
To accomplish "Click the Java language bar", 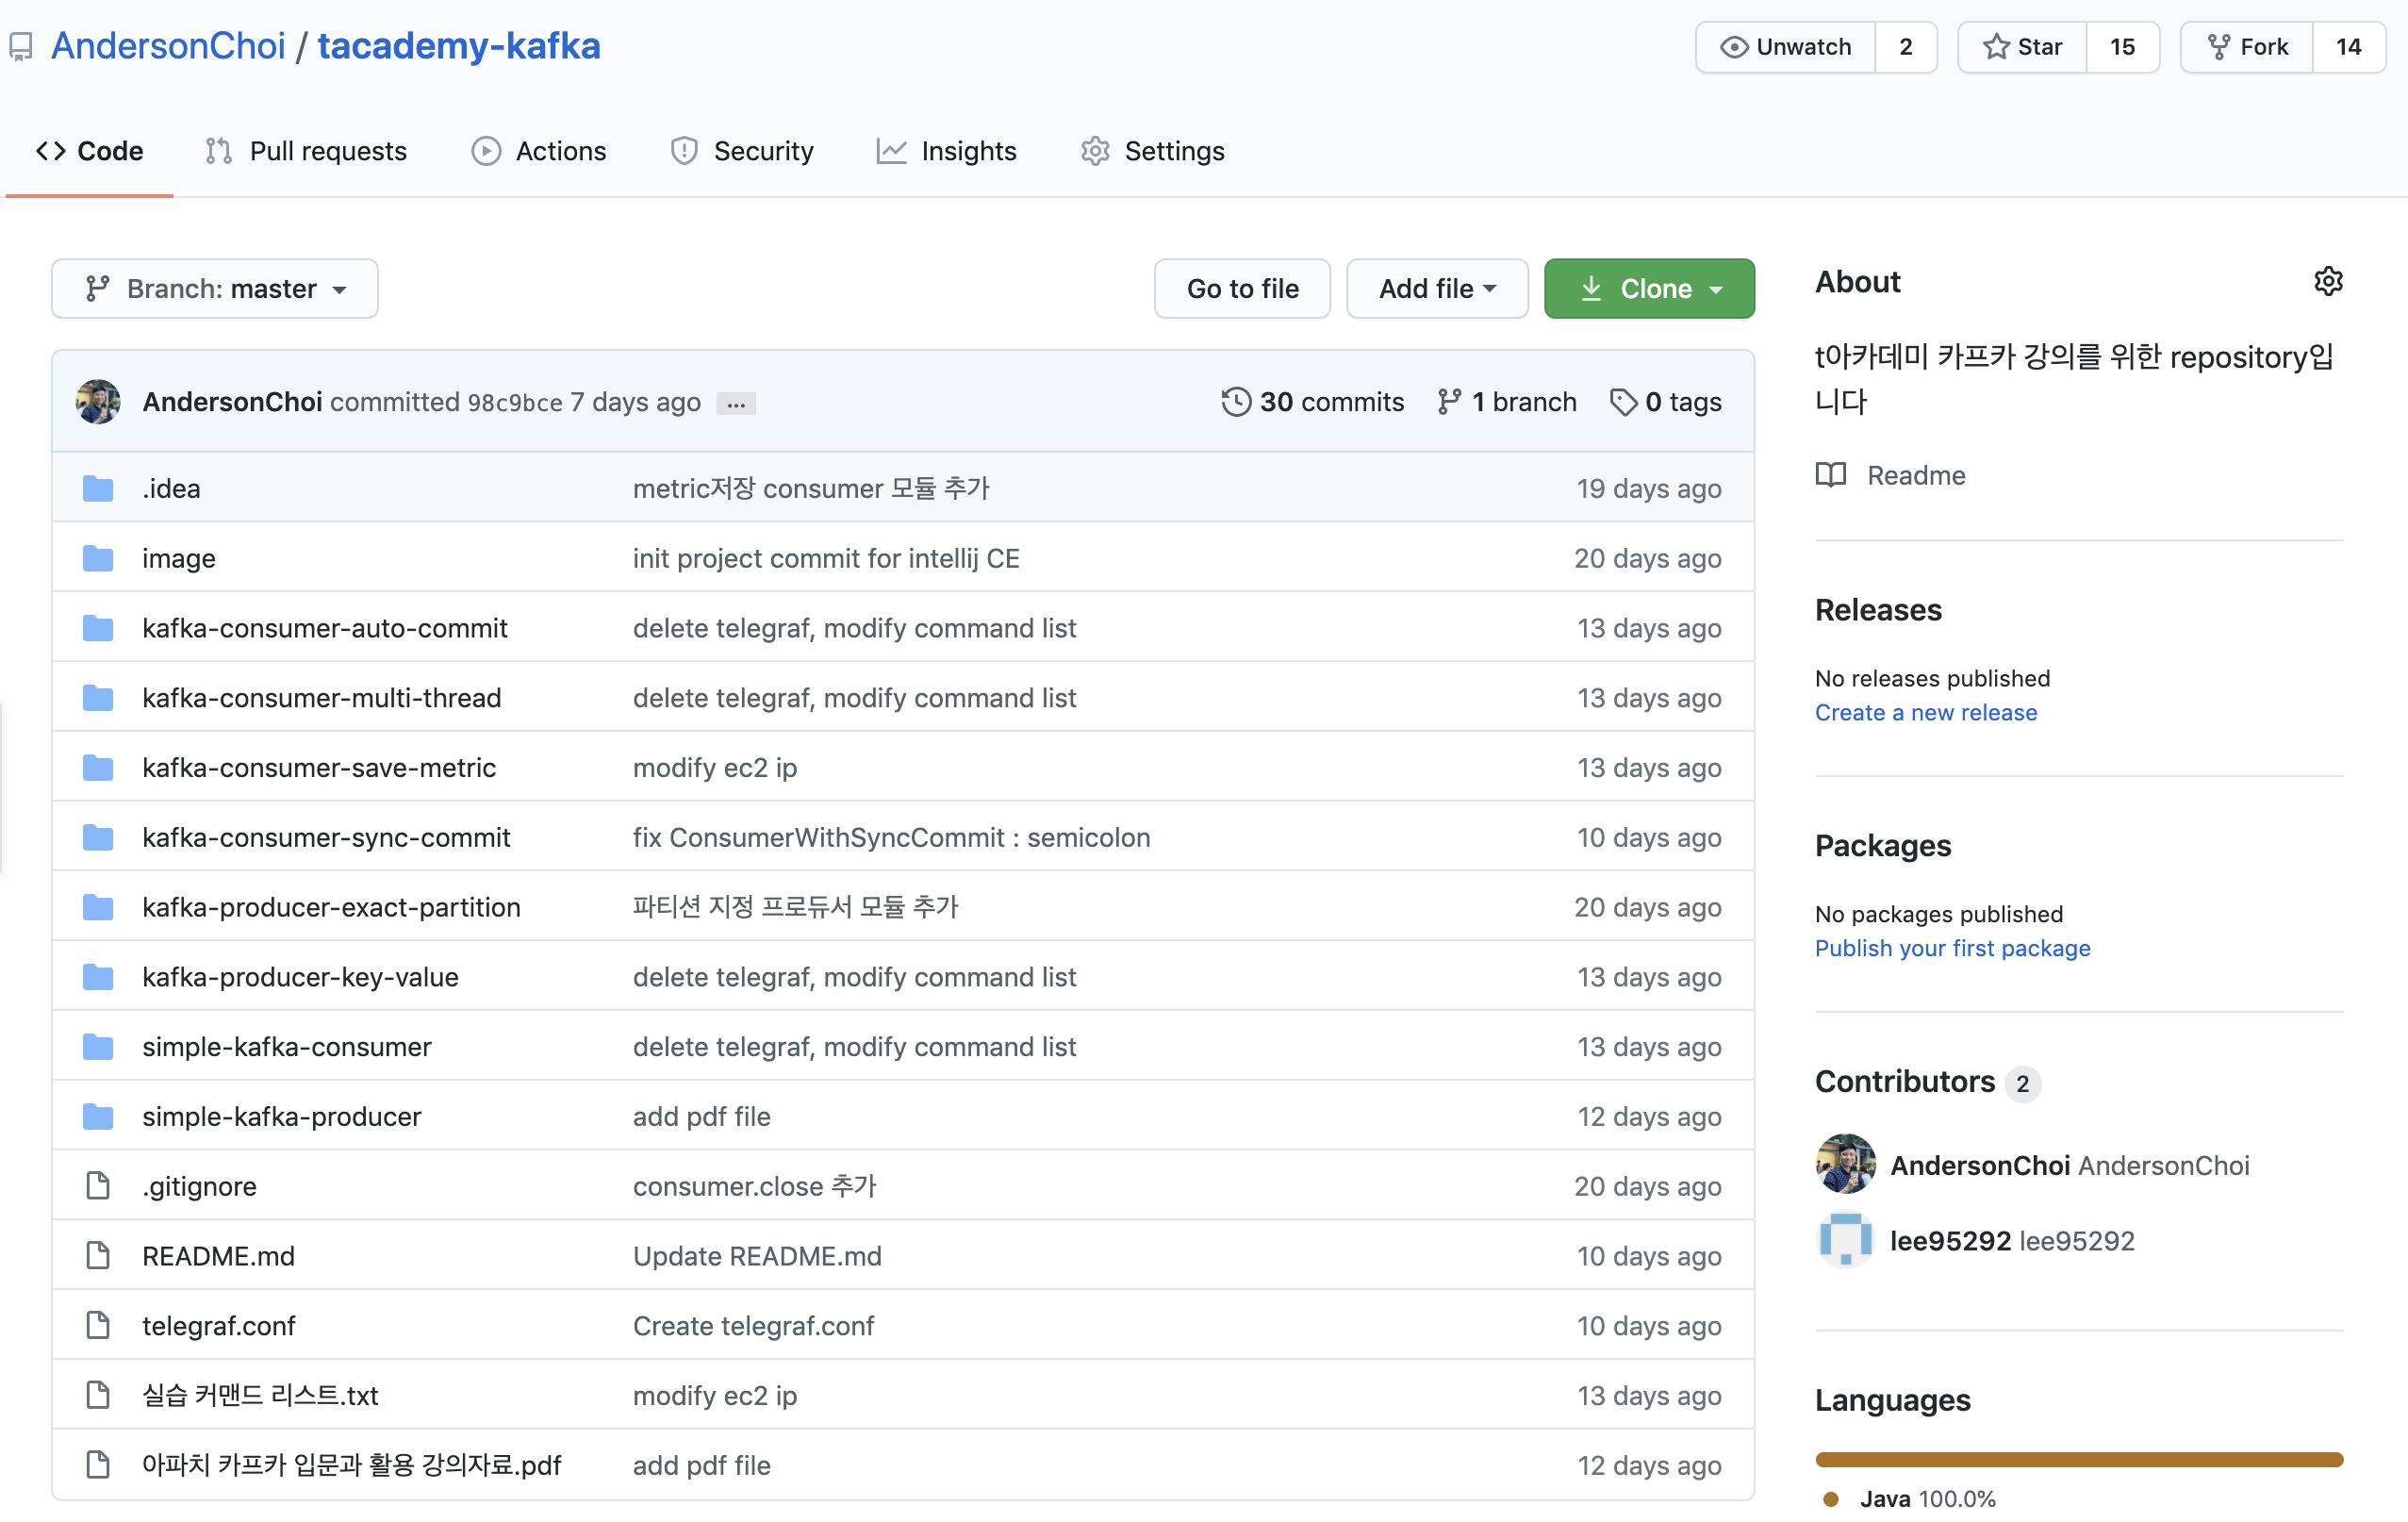I will click(2078, 1459).
